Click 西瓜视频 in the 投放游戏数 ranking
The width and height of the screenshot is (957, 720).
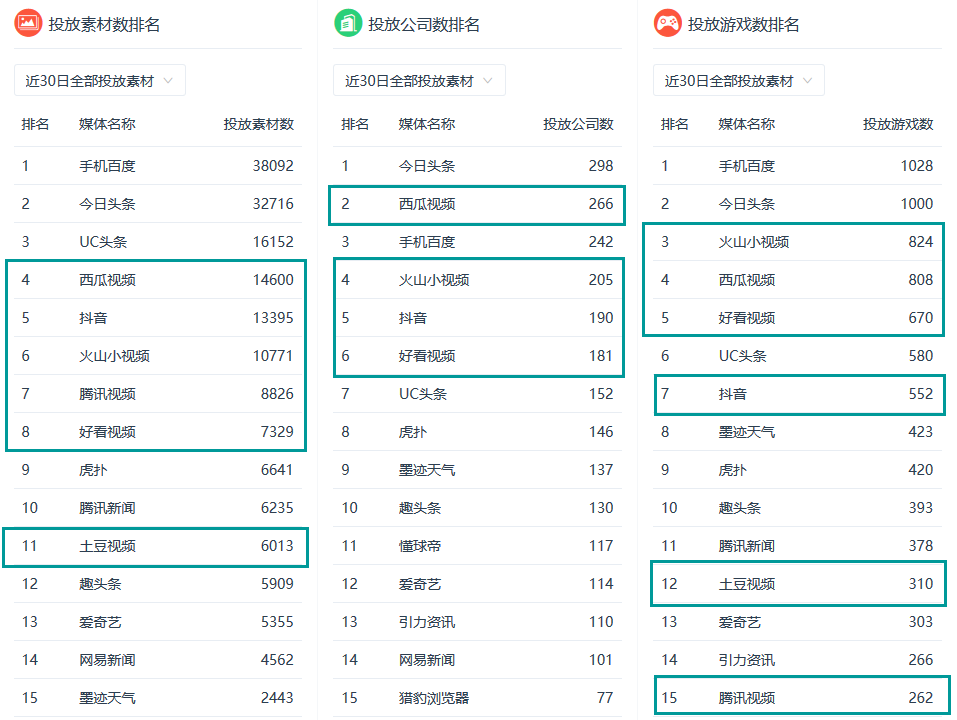point(747,280)
